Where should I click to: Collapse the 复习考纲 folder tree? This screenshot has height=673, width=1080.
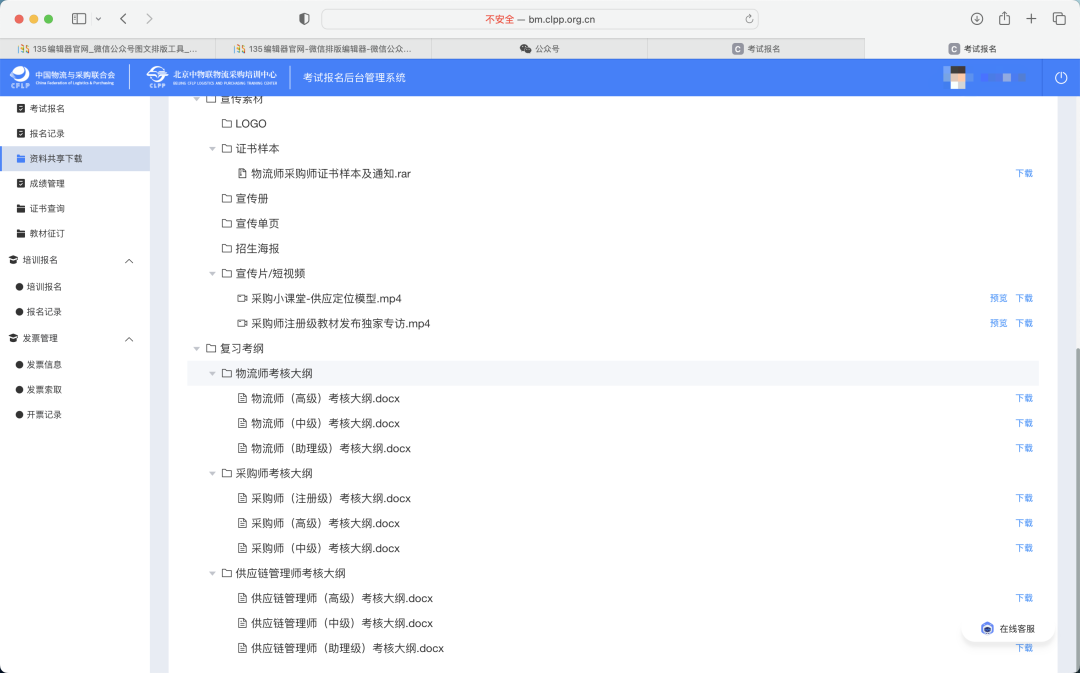coord(196,348)
